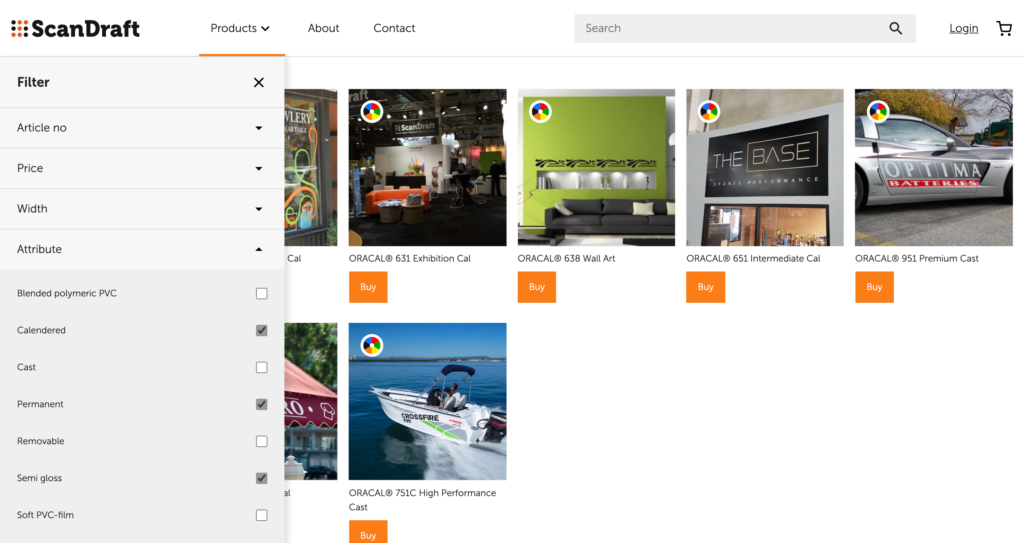Open the Products dropdown menu

tap(240, 28)
